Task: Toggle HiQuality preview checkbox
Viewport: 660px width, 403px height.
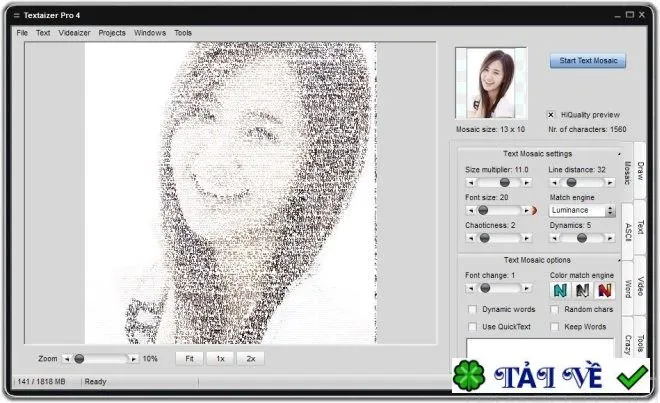Action: tap(551, 115)
